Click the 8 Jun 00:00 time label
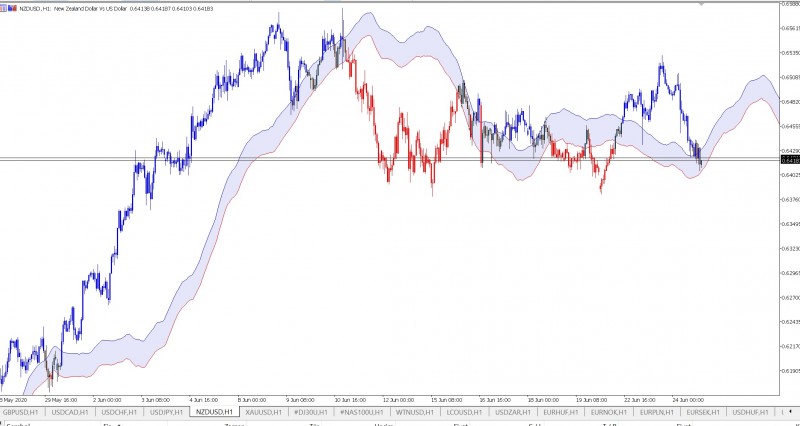This screenshot has height=426, width=800. click(252, 400)
